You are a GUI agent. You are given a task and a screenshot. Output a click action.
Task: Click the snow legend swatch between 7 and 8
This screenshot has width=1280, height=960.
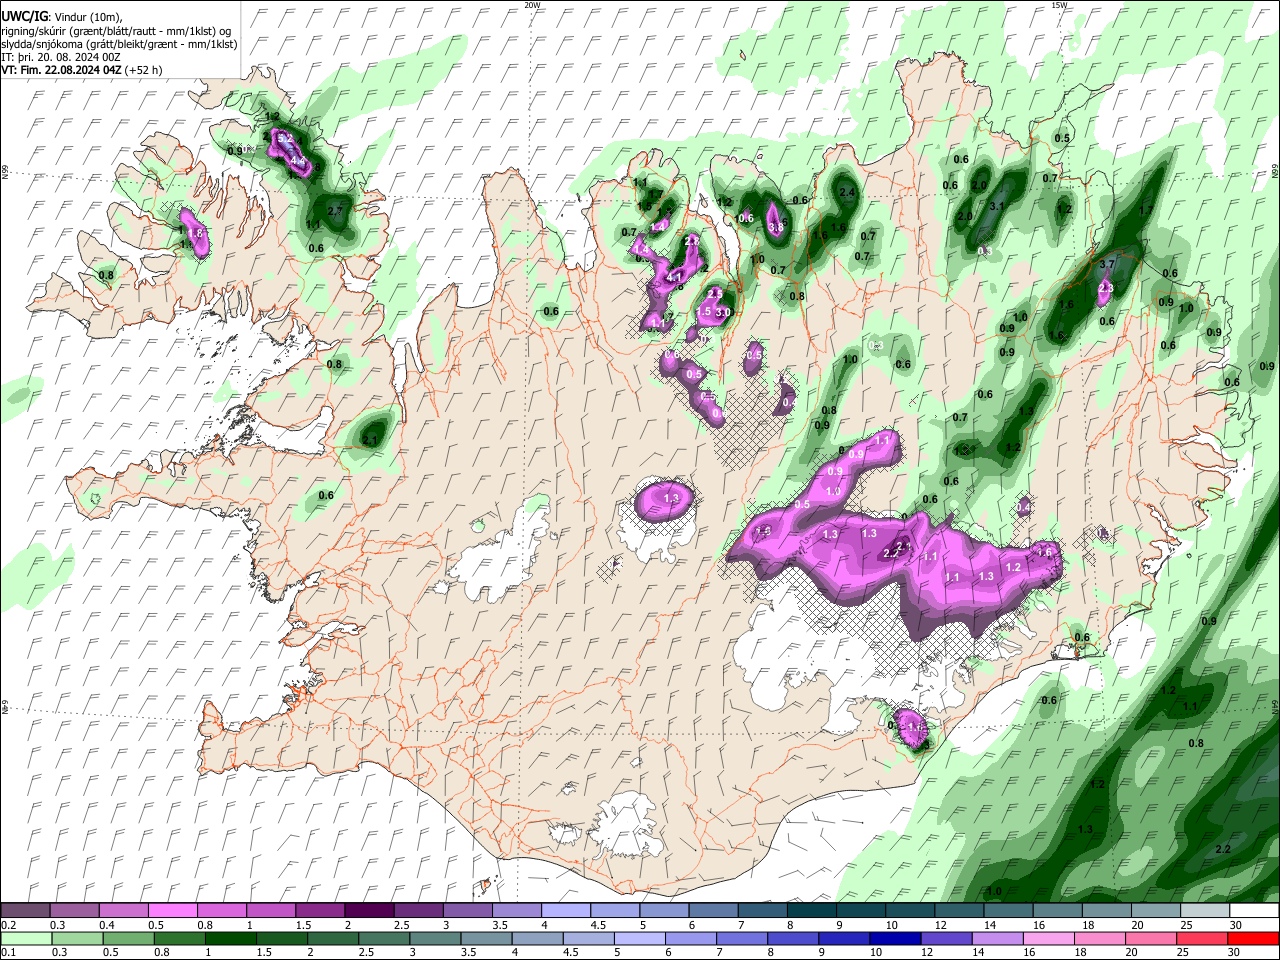click(x=761, y=911)
